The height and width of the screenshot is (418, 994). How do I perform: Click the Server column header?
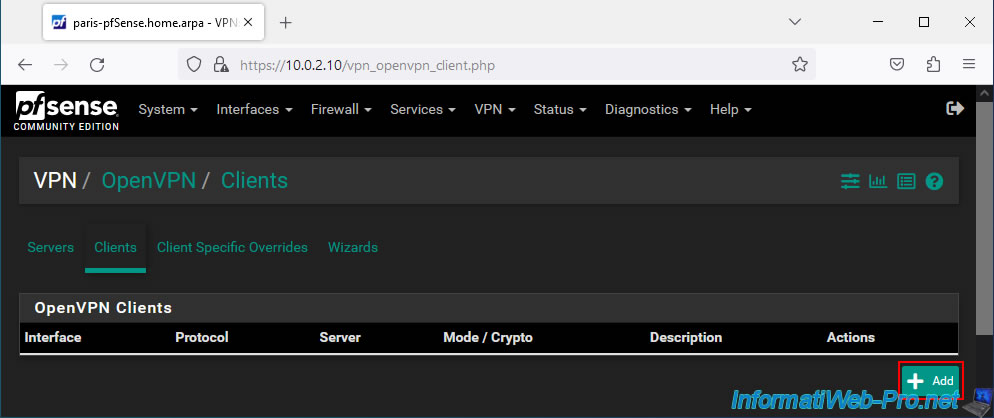click(340, 337)
